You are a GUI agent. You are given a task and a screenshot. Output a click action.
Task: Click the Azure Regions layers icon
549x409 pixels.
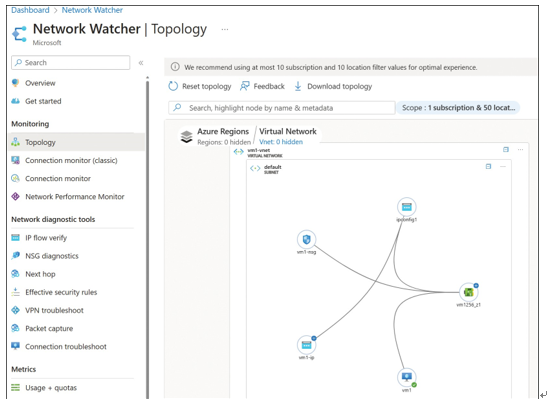tap(186, 136)
